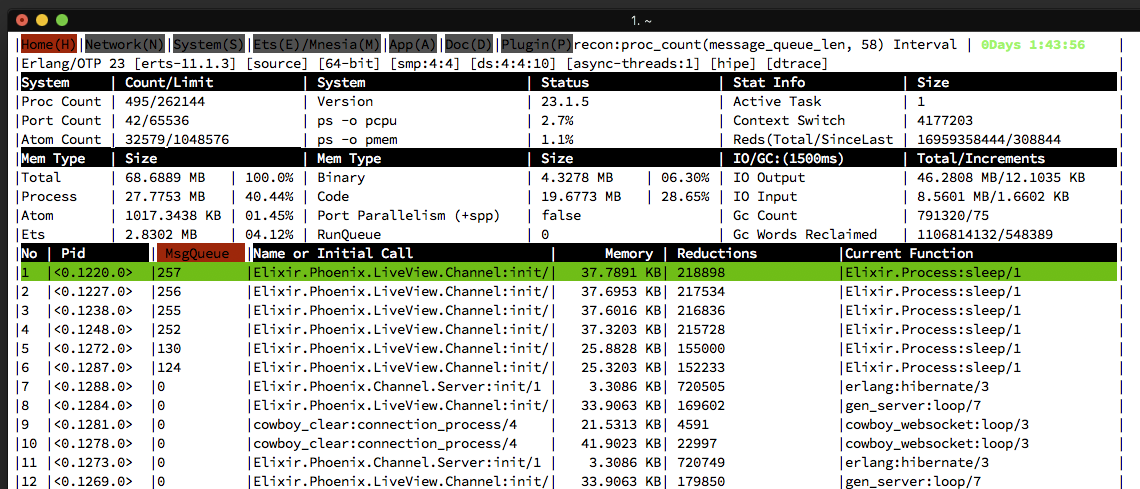The height and width of the screenshot is (489, 1140).
Task: Open the Plugin(P) tab
Action: point(537,44)
